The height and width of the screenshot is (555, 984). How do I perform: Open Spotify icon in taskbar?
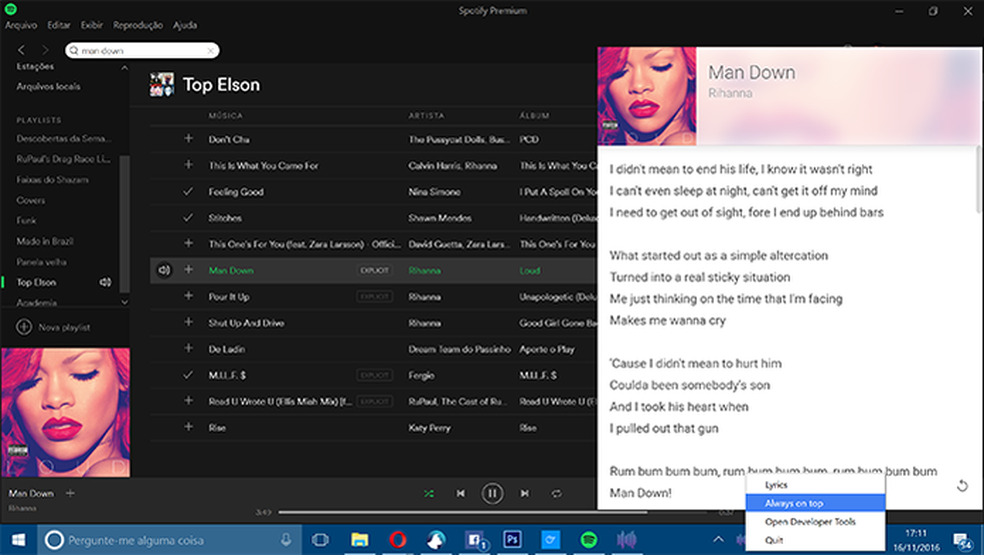[589, 540]
